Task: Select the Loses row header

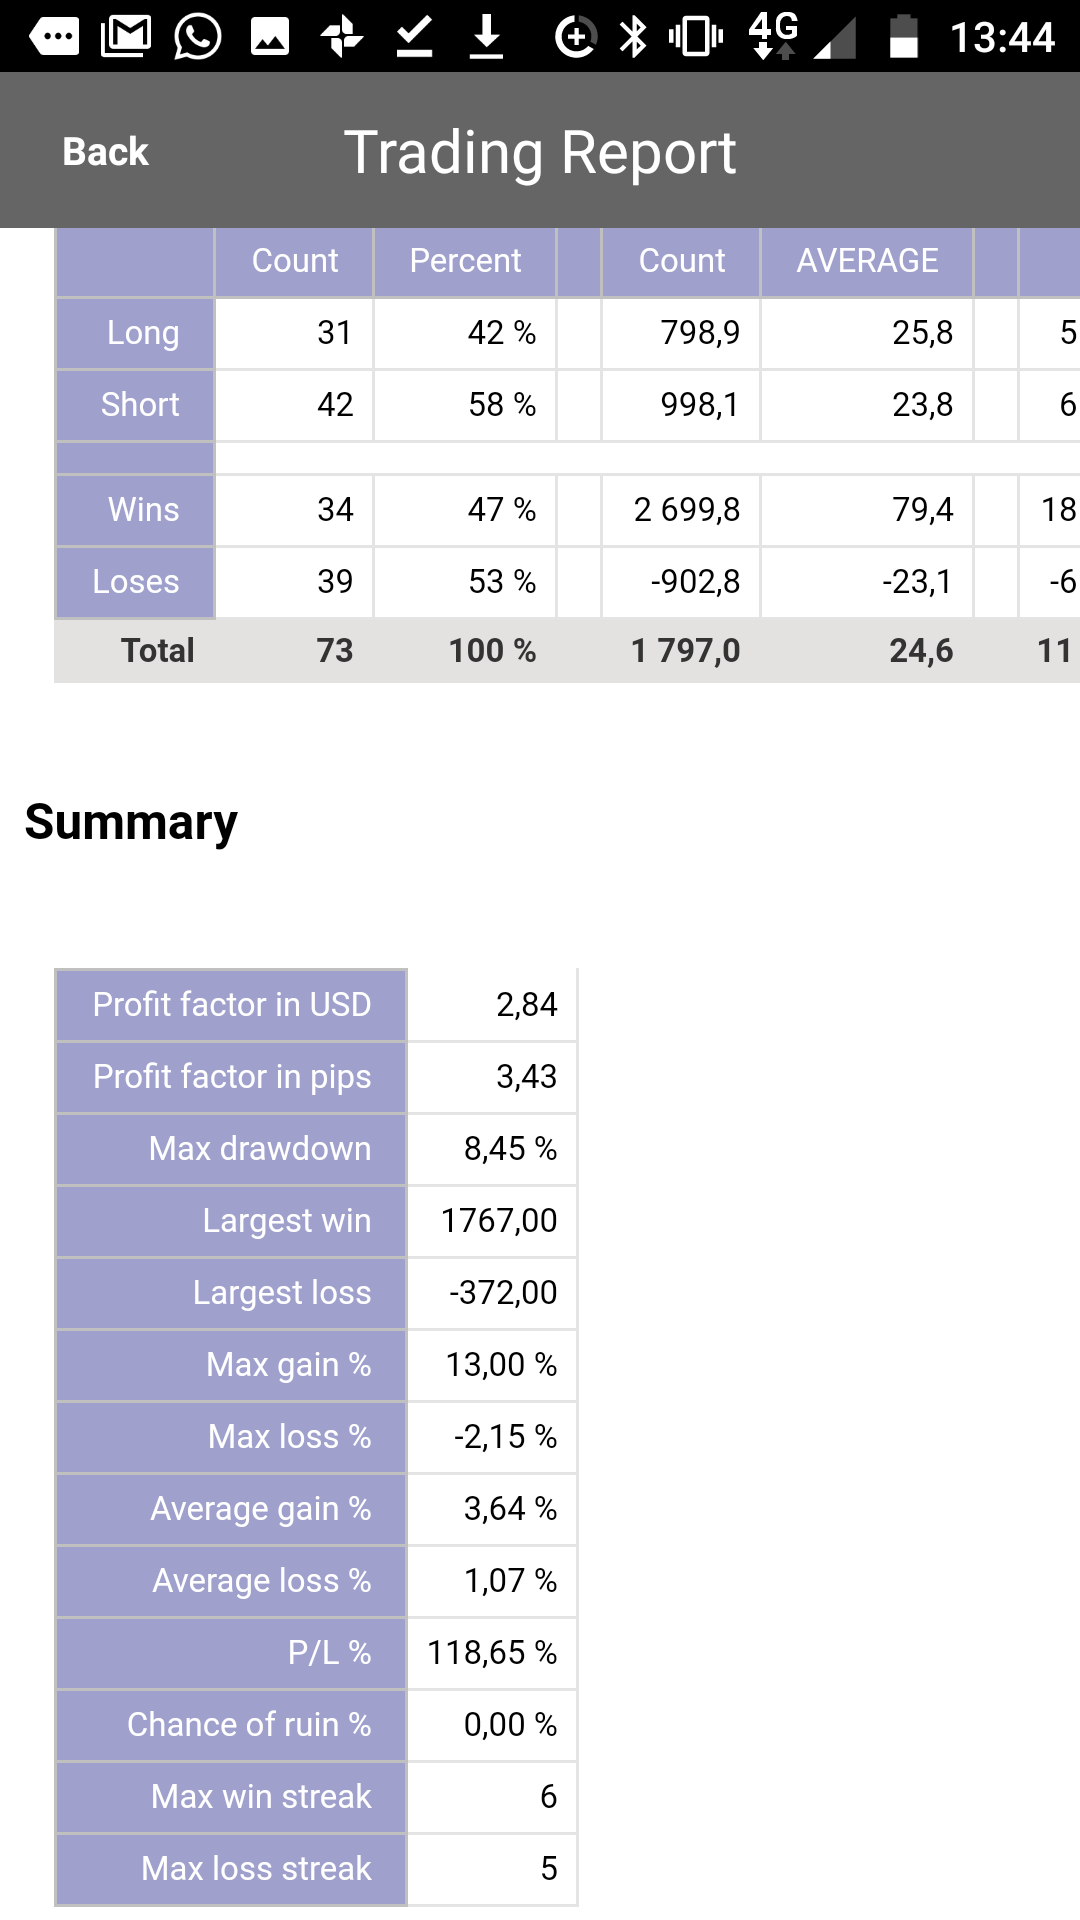Action: pyautogui.click(x=135, y=582)
